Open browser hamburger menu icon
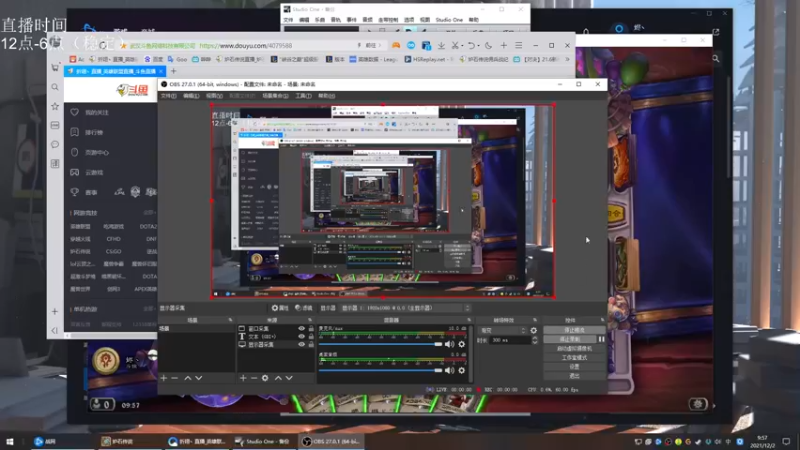Screen dimensions: 800x450 point(518,45)
